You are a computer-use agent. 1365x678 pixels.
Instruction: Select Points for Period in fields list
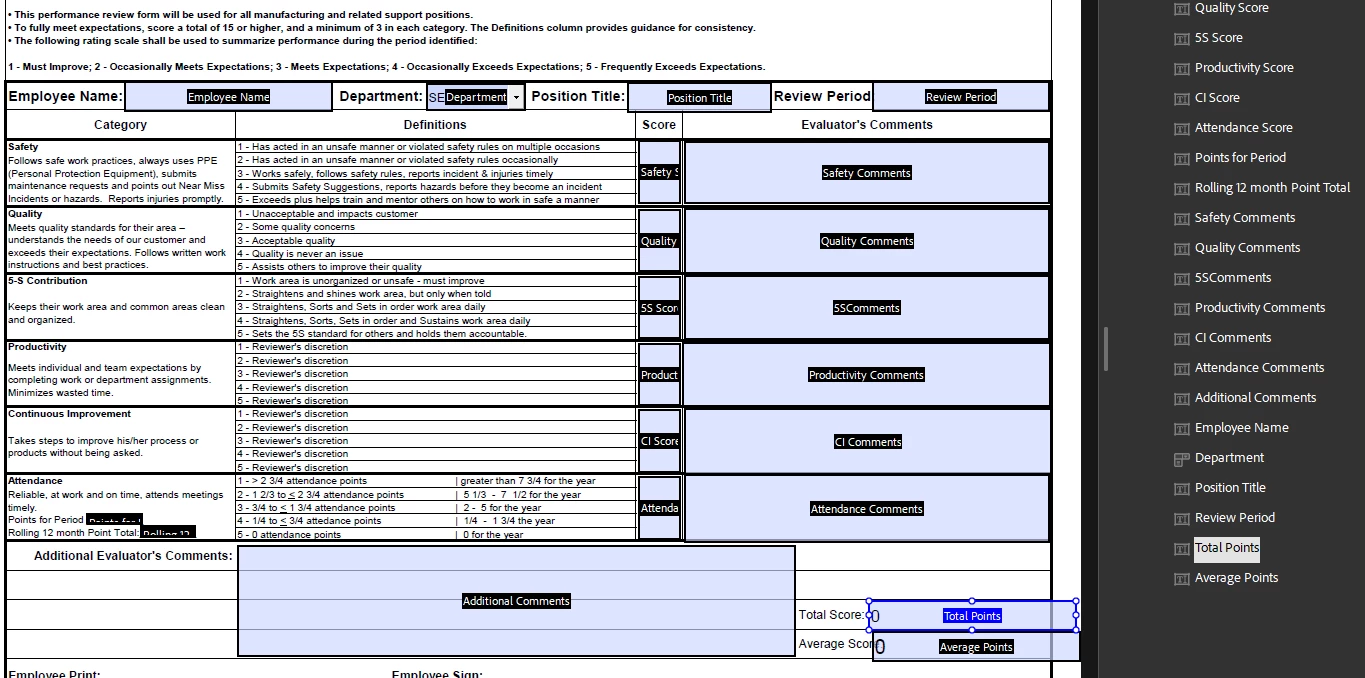coord(1240,158)
